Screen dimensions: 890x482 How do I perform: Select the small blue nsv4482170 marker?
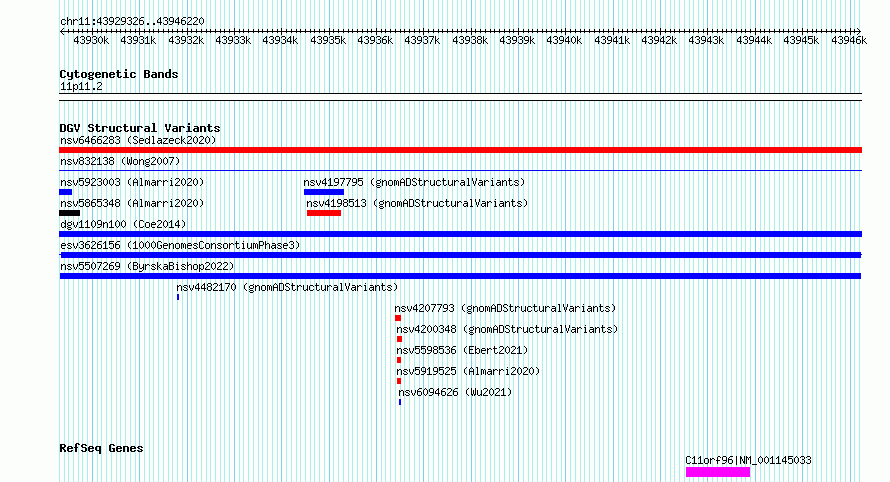[178, 297]
